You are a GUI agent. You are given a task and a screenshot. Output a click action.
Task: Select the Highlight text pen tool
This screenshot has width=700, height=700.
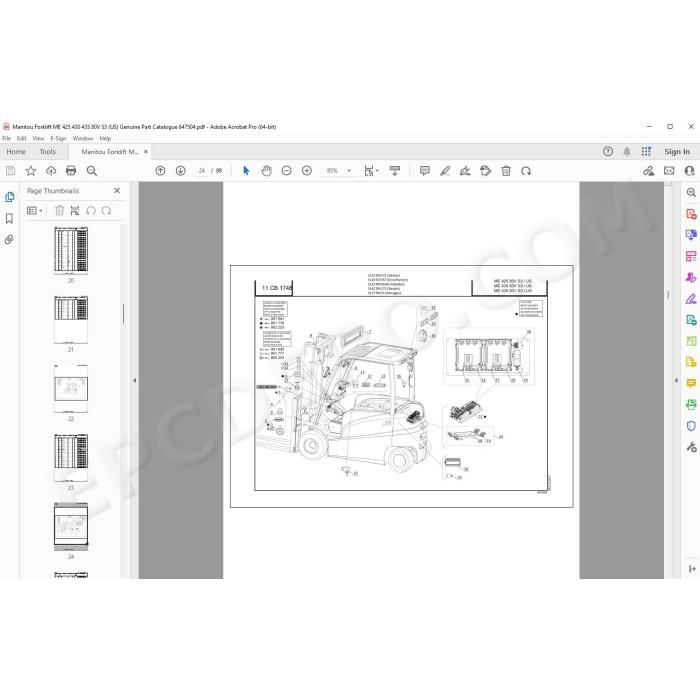pyautogui.click(x=445, y=171)
